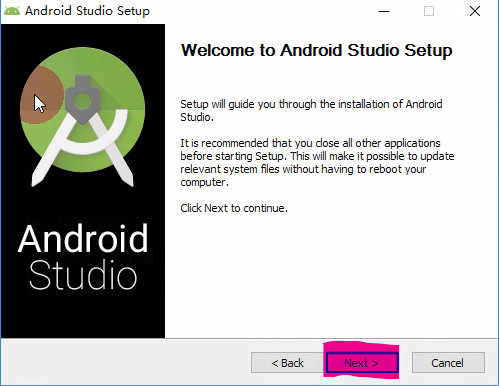Cancel the Android Studio setup
The image size is (499, 386).
point(448,363)
